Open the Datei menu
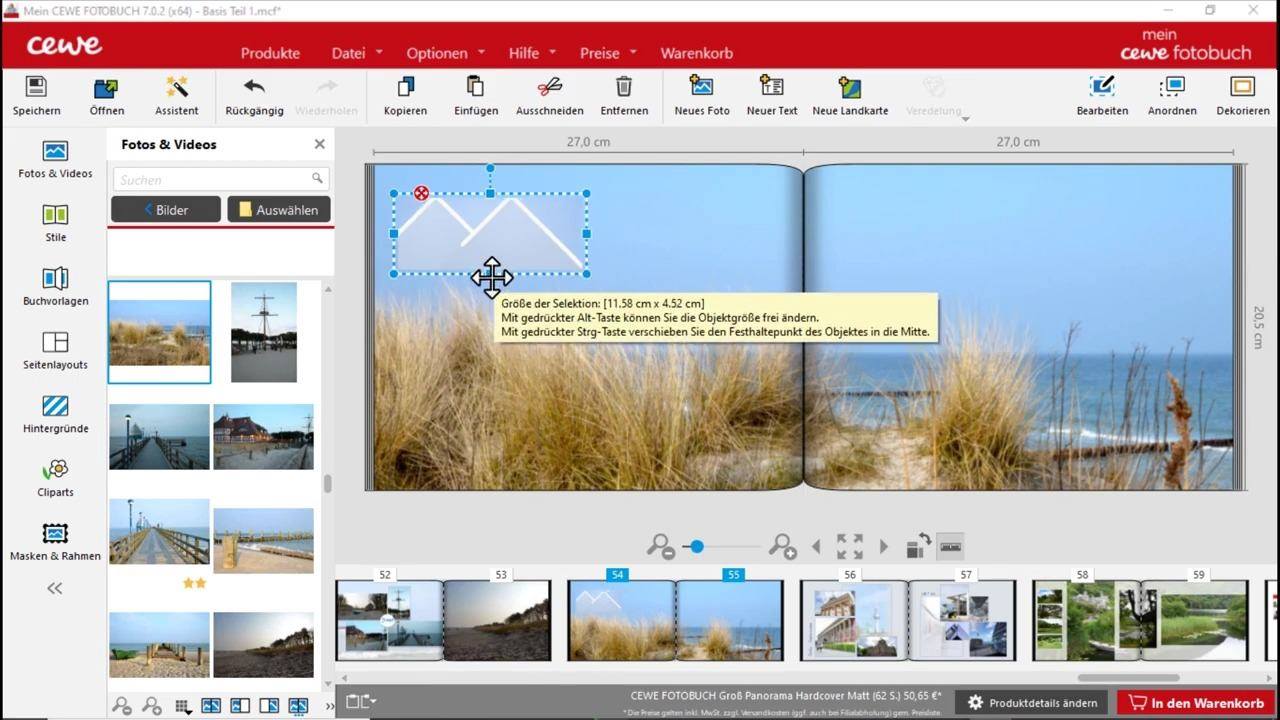Screen dimensions: 1280x720 point(357,53)
